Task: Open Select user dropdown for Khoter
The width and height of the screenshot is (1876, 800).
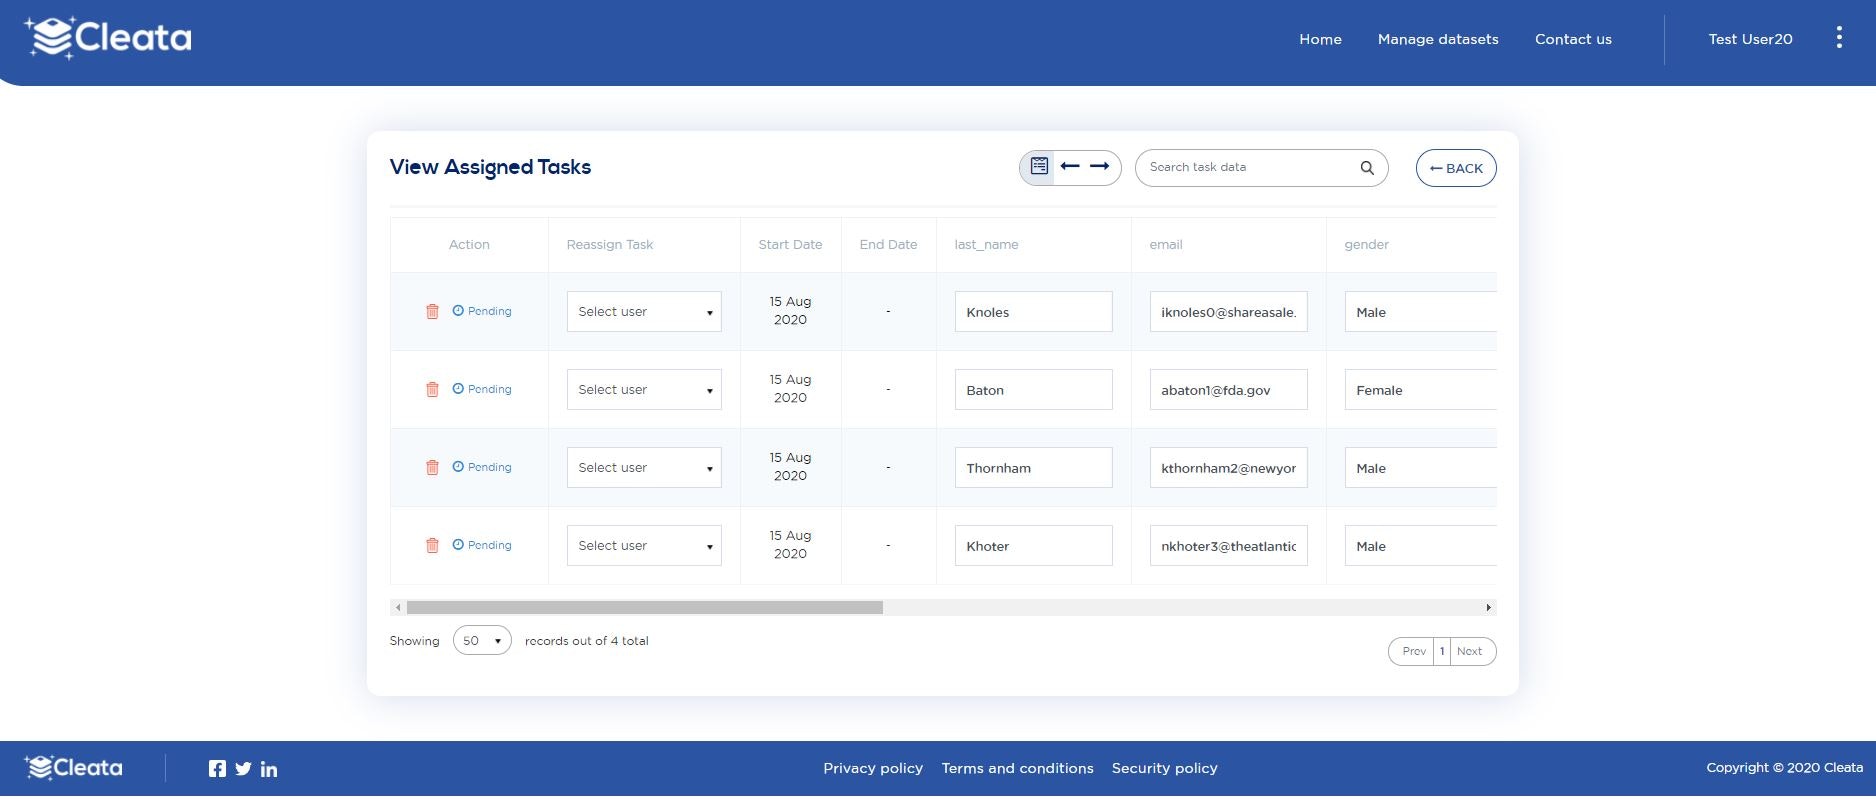Action: [x=644, y=546]
